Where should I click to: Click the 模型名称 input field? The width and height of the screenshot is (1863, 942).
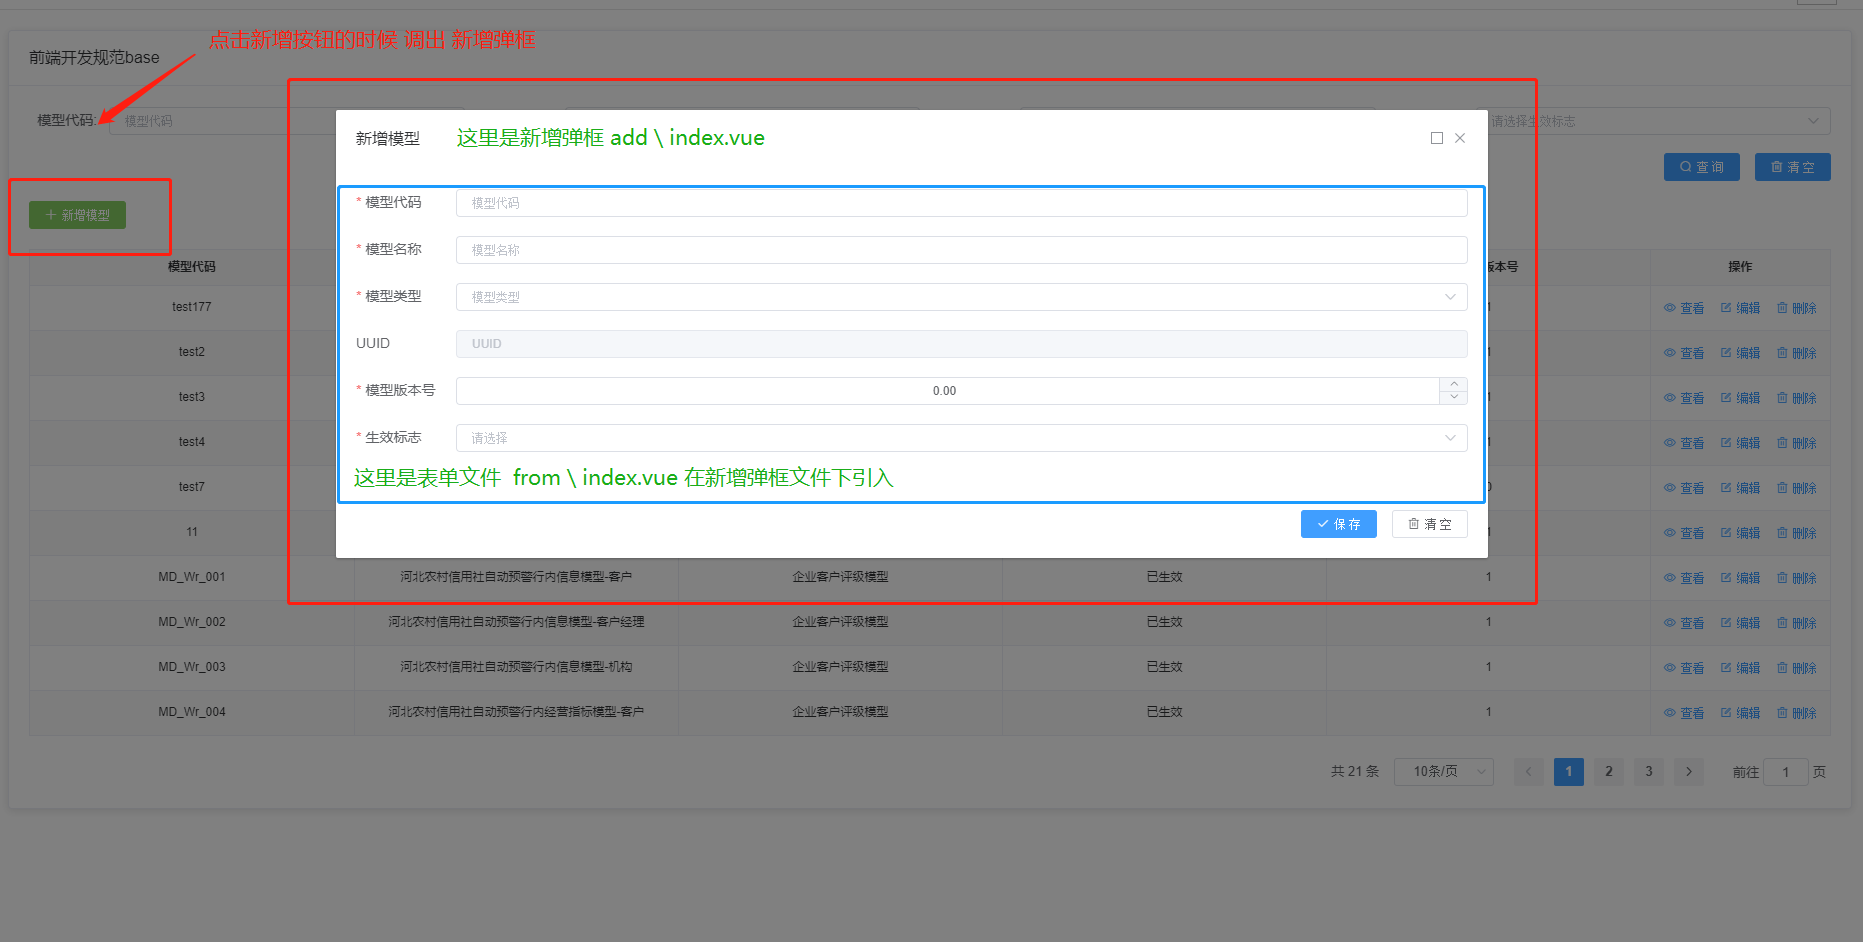coord(960,250)
